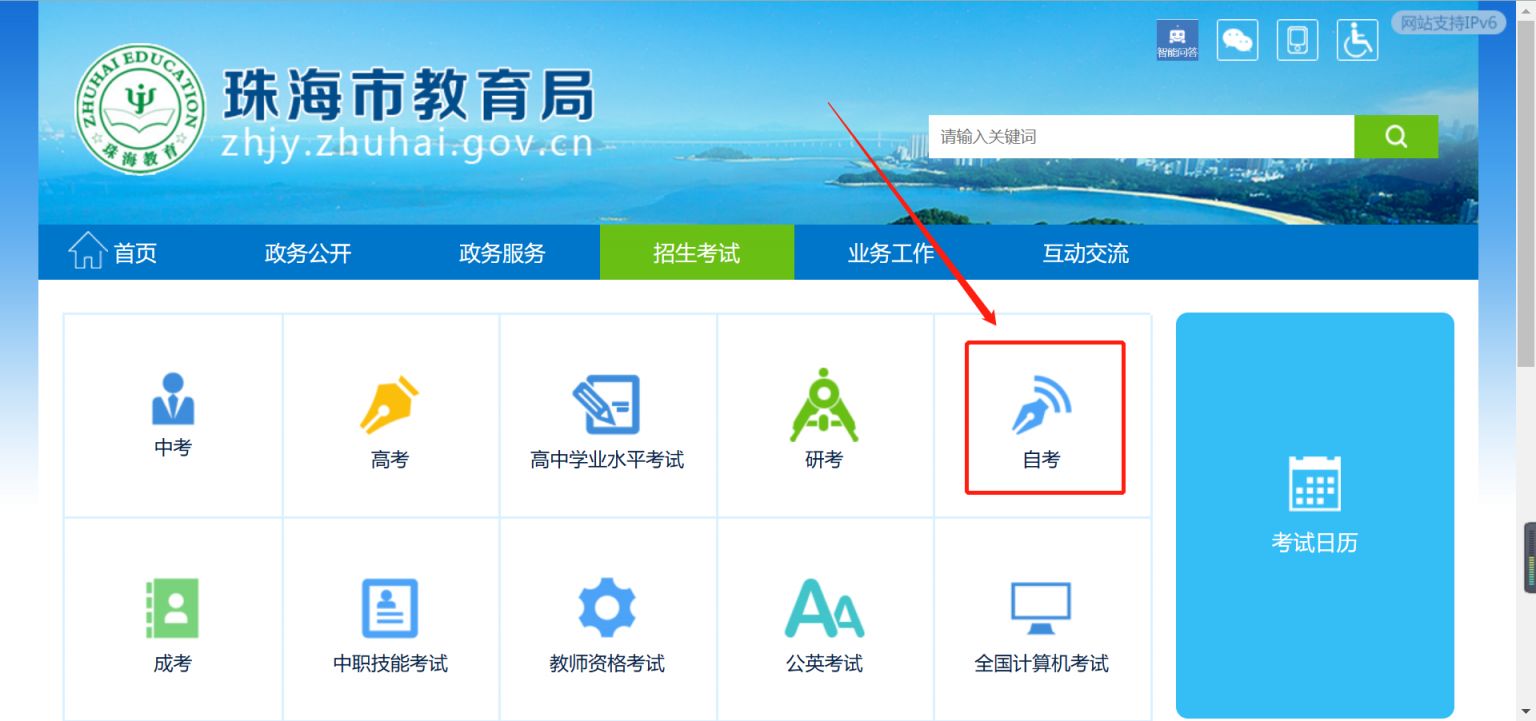Open the WeChat icon in the header

(x=1237, y=41)
